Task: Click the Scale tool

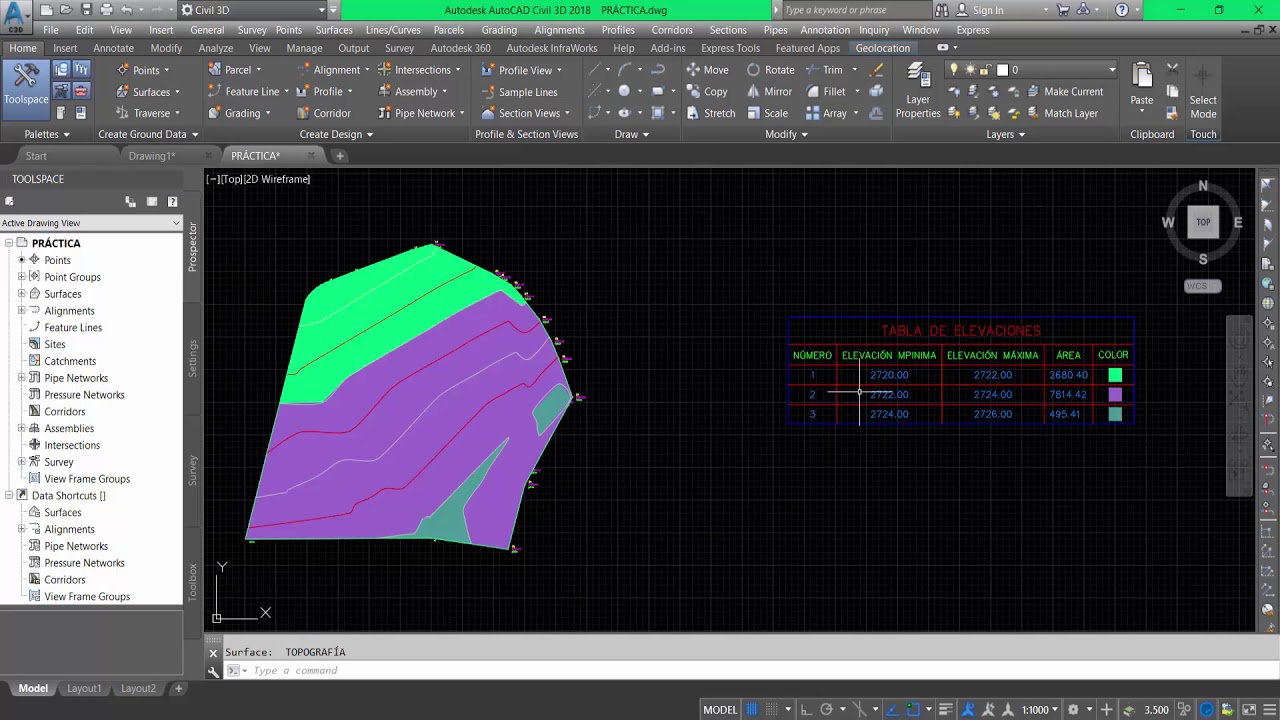Action: pos(766,114)
